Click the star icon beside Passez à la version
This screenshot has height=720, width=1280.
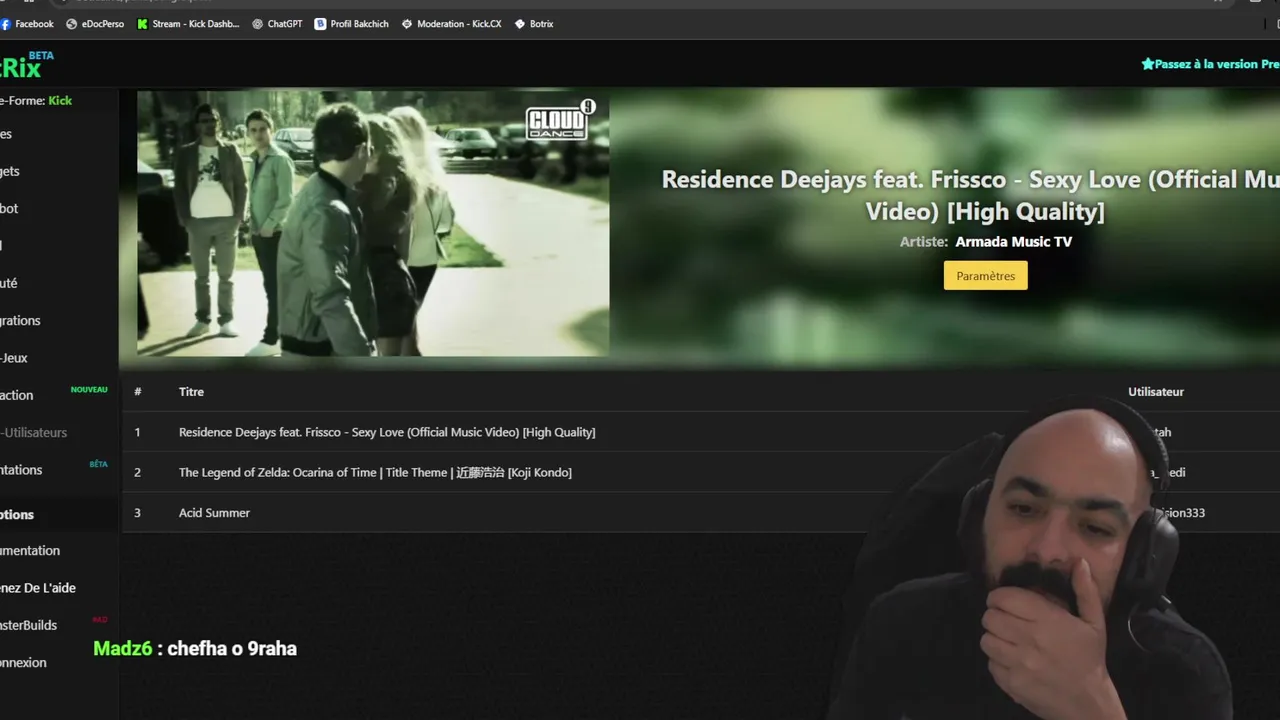pos(1148,64)
